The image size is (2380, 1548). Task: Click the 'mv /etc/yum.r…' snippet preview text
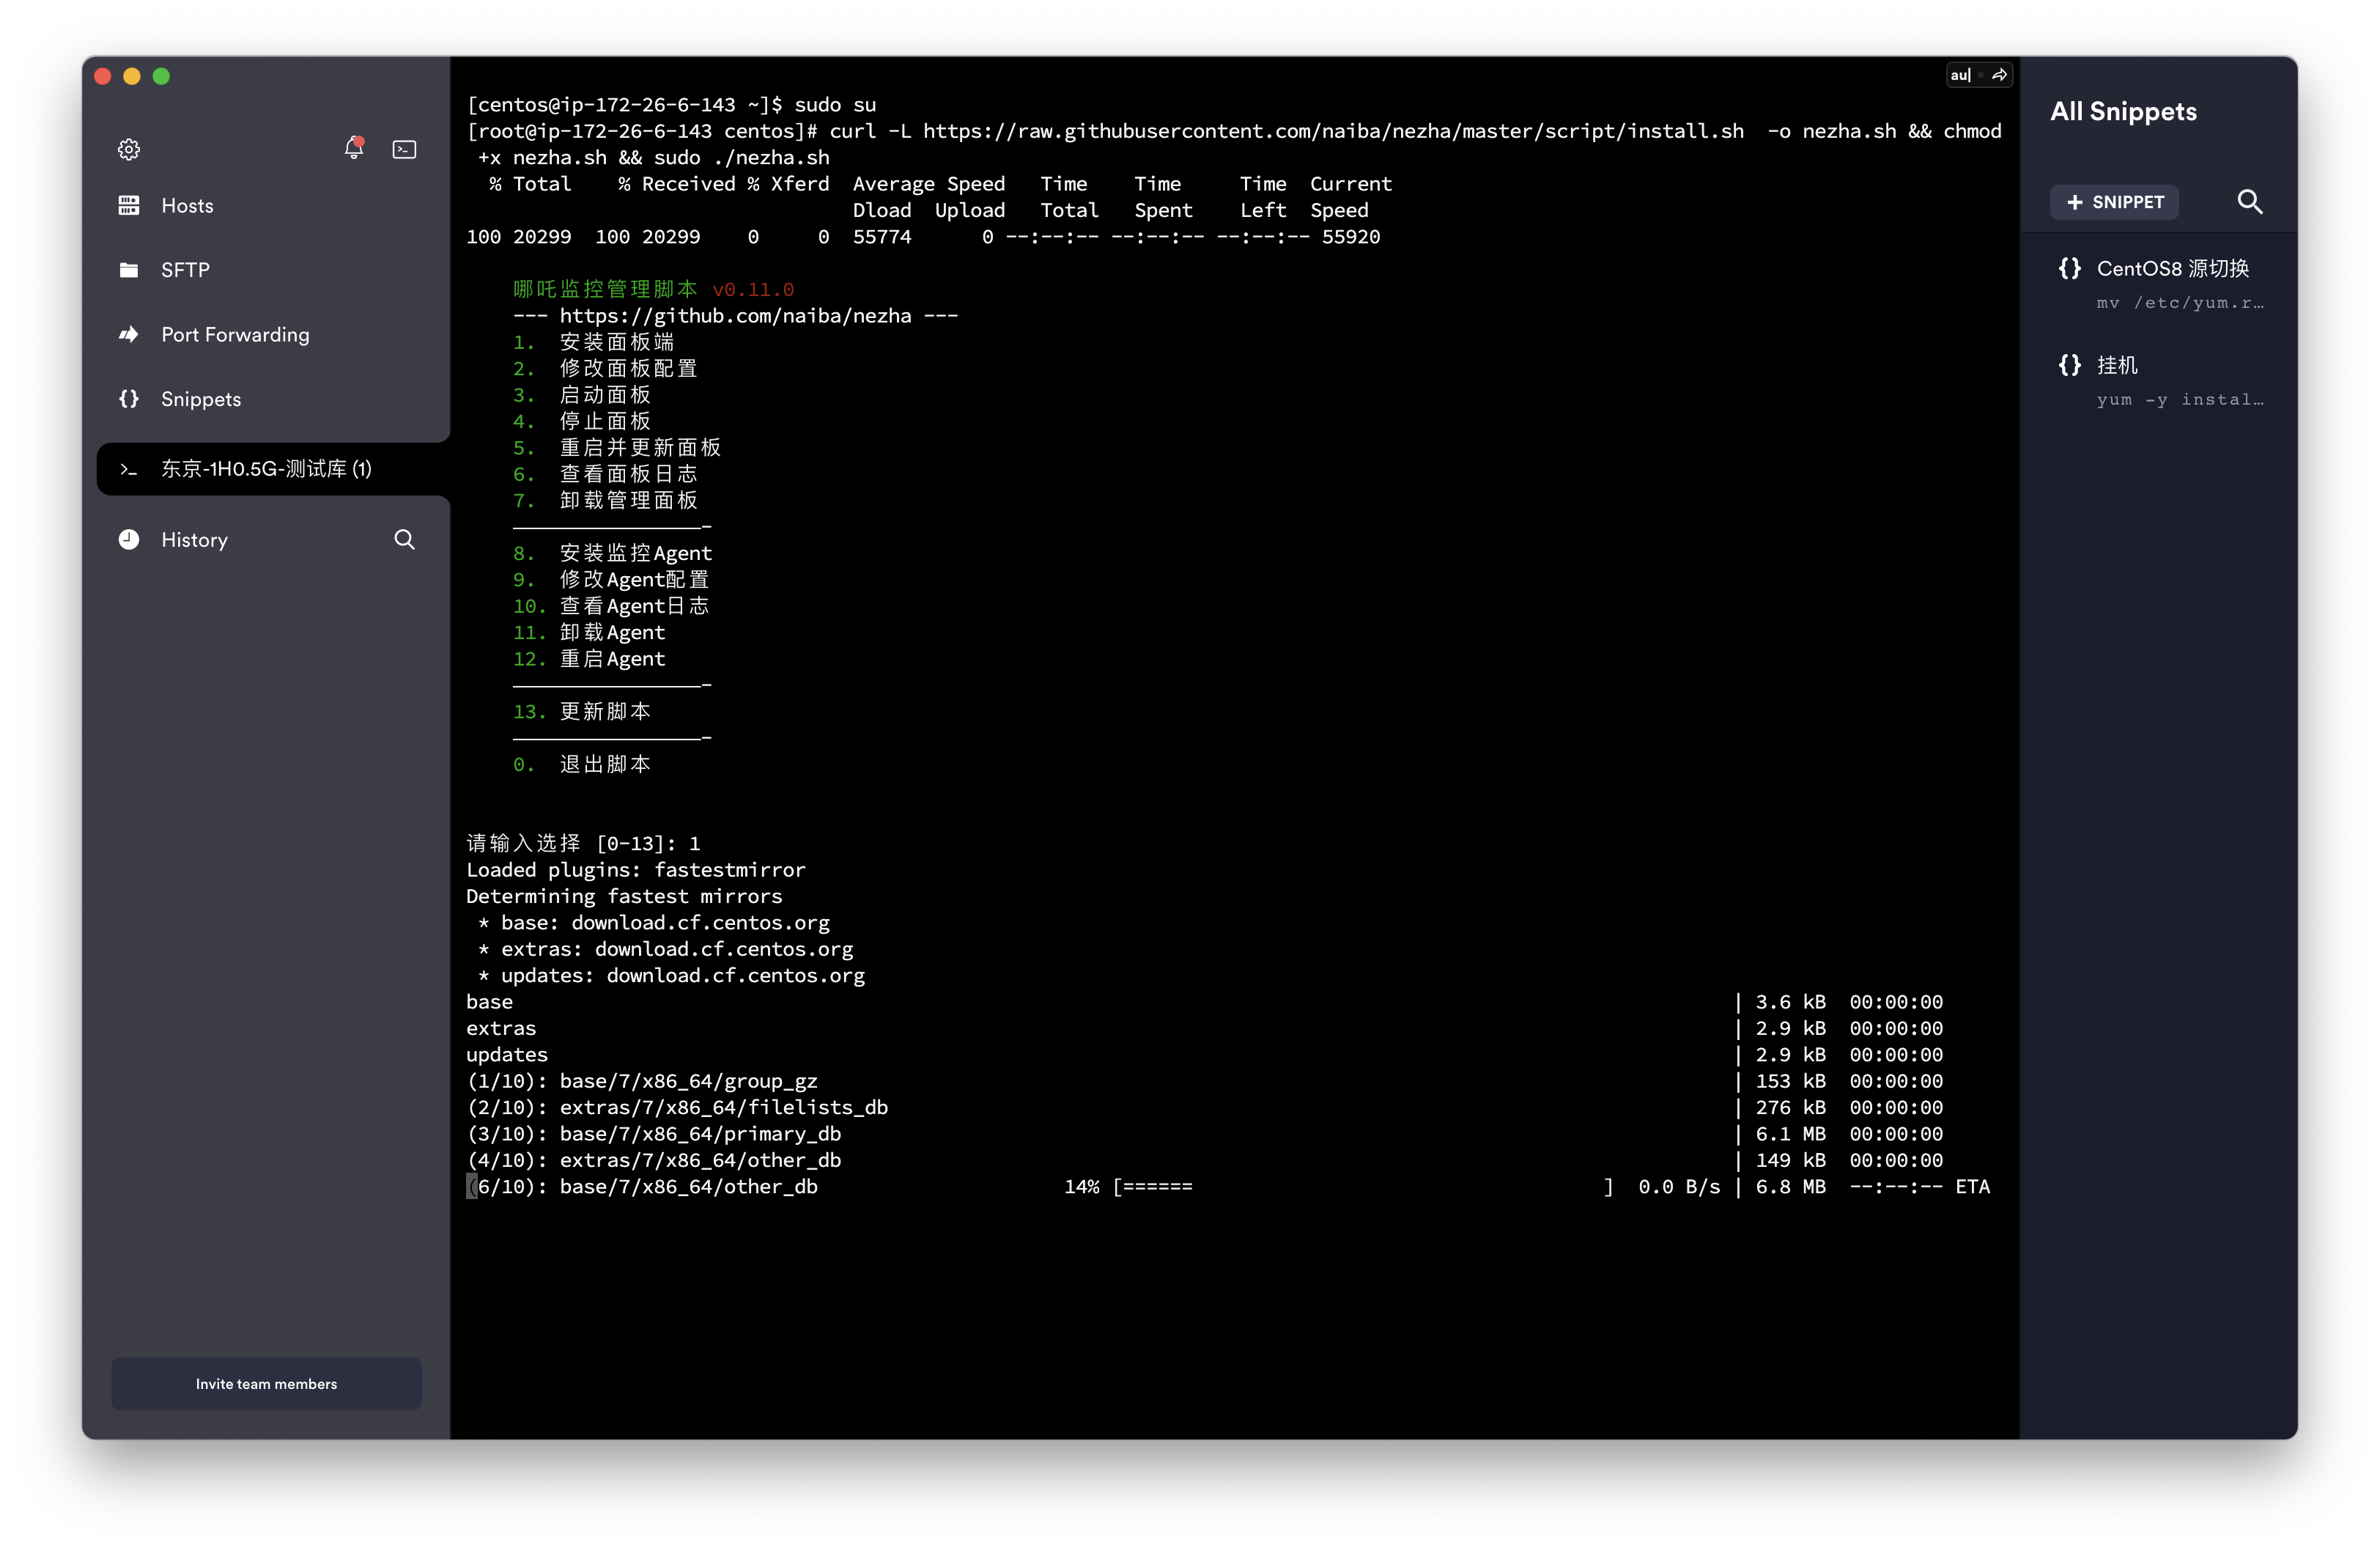coord(2180,303)
